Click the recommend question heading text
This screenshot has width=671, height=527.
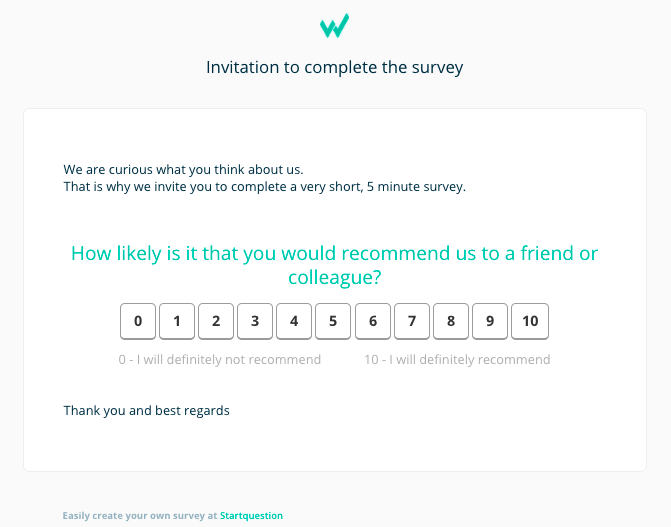tap(335, 265)
